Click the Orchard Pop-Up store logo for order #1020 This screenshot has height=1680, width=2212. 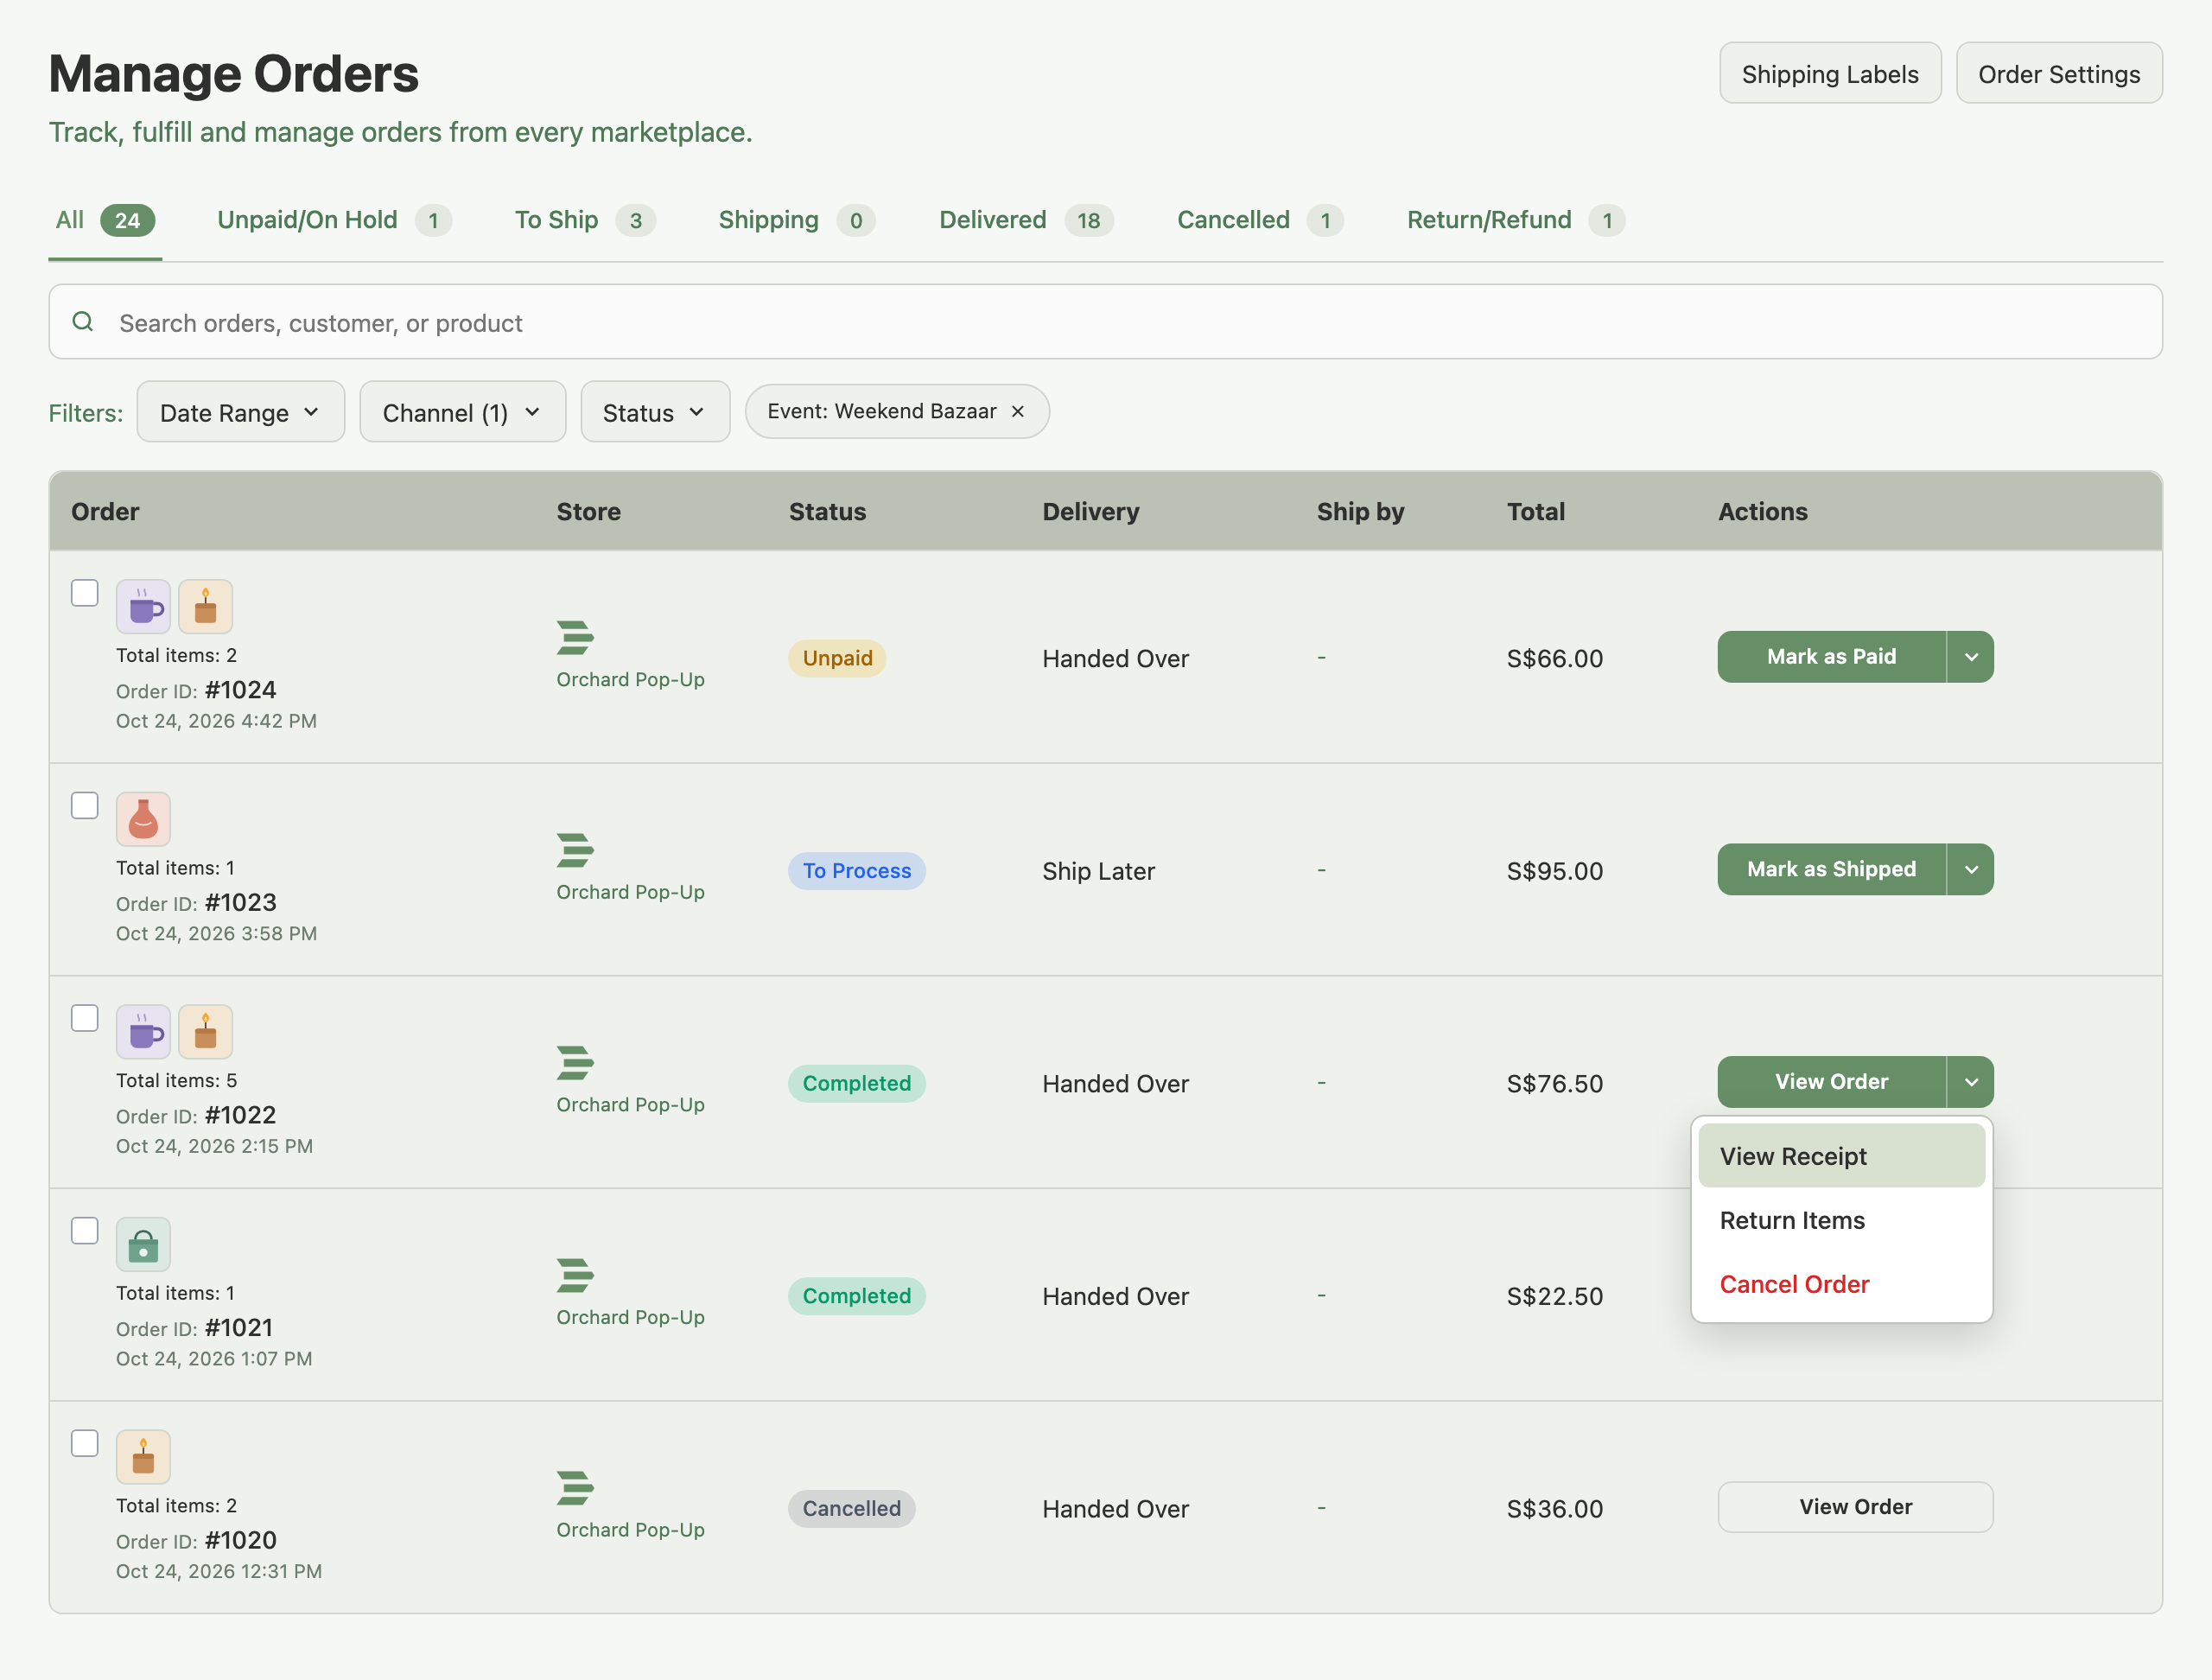click(575, 1488)
